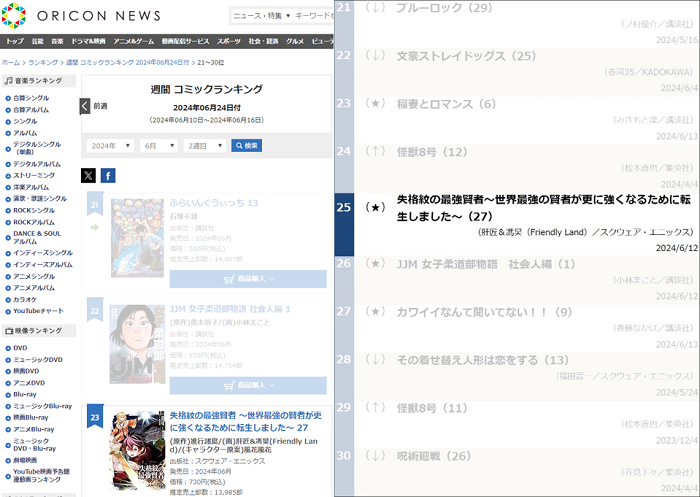Select highlighted rank 25 失格紋の最強賢者 row
The height and width of the screenshot is (497, 700).
517,225
